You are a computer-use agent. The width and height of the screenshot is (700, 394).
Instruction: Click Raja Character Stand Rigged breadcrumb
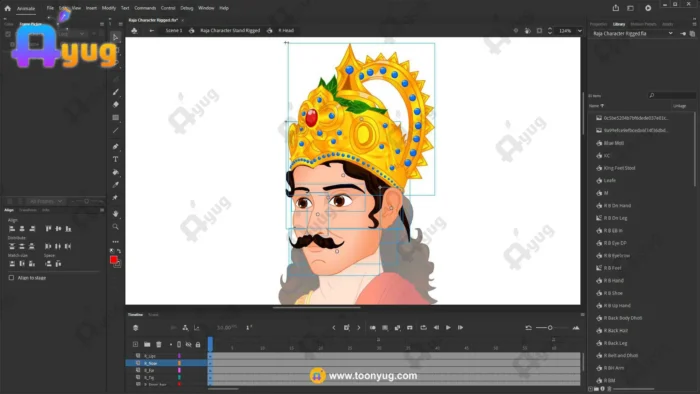point(230,31)
